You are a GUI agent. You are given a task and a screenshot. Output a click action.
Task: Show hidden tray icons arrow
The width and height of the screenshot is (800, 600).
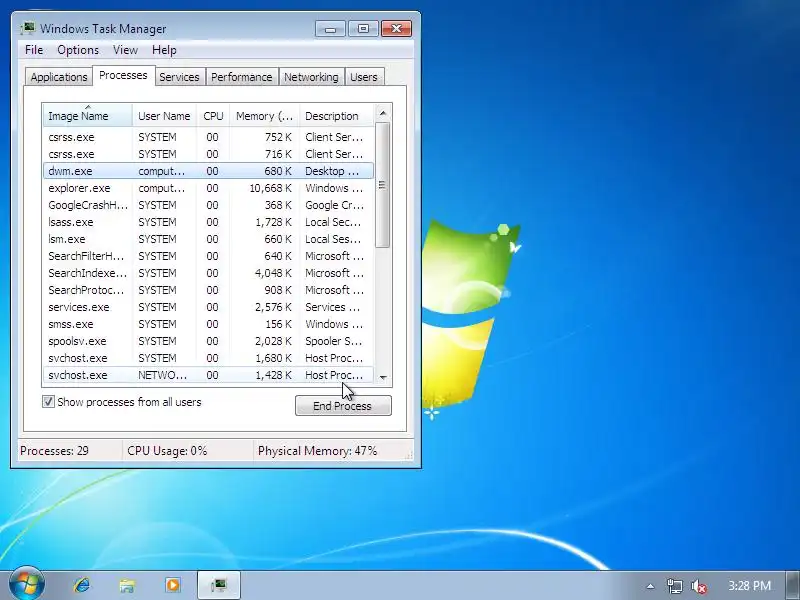coord(651,586)
